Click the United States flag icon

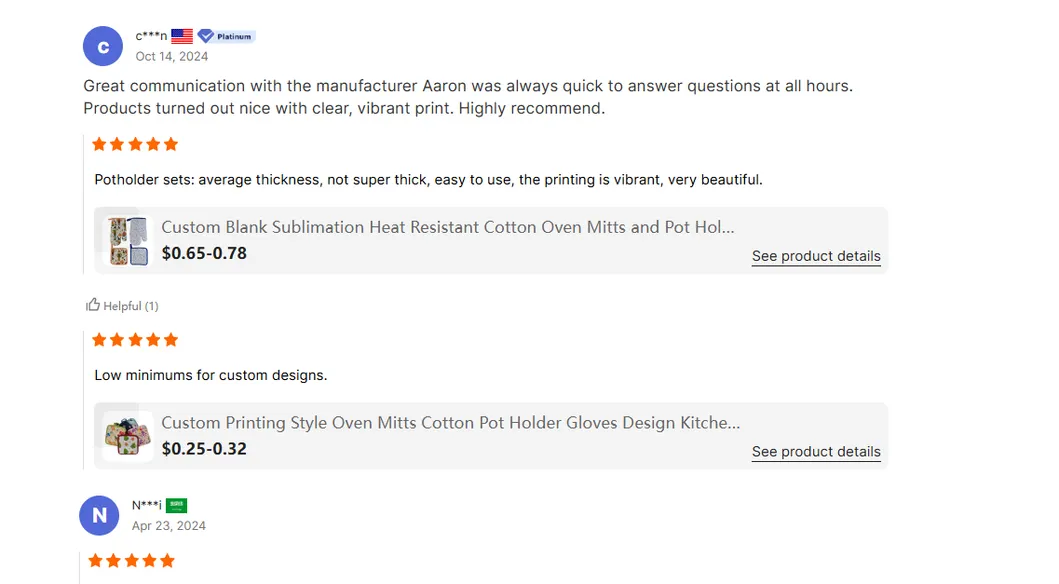click(182, 36)
